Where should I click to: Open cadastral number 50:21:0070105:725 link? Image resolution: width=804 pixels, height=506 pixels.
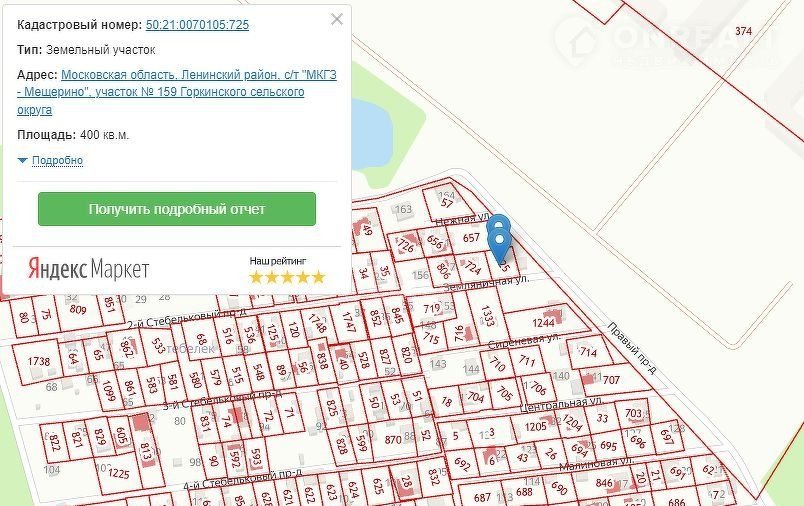[x=197, y=23]
